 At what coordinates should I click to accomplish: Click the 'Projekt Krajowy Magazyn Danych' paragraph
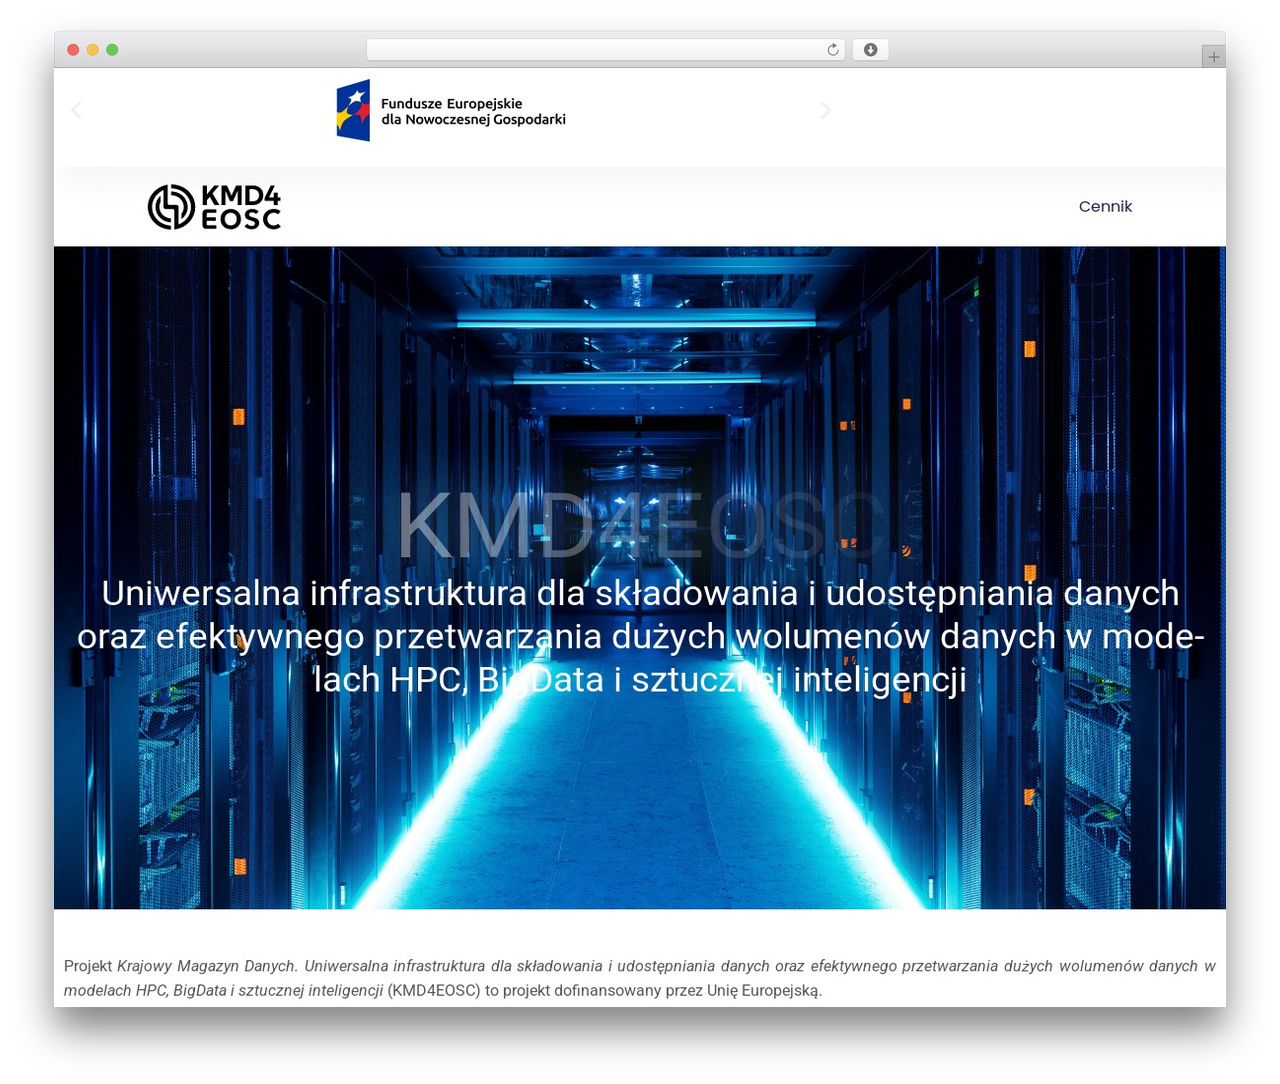click(x=640, y=978)
